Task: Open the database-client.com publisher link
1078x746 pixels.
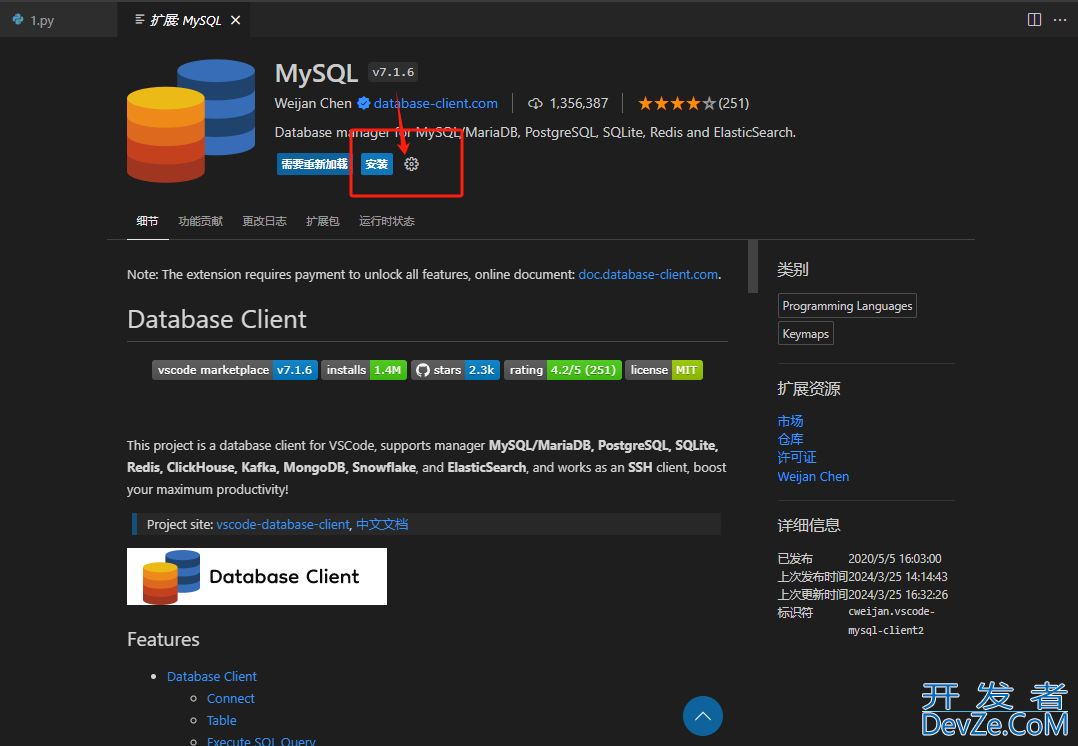Action: click(x=435, y=103)
